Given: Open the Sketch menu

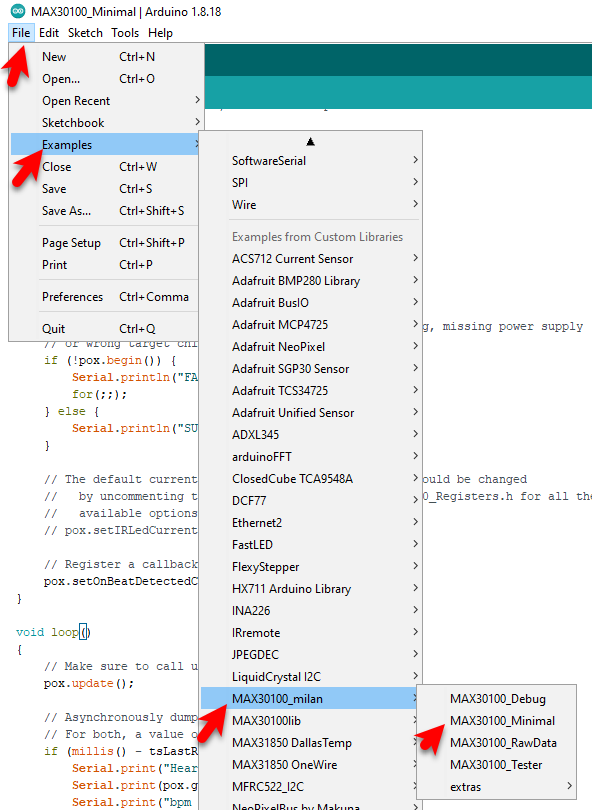Looking at the screenshot, I should point(85,33).
